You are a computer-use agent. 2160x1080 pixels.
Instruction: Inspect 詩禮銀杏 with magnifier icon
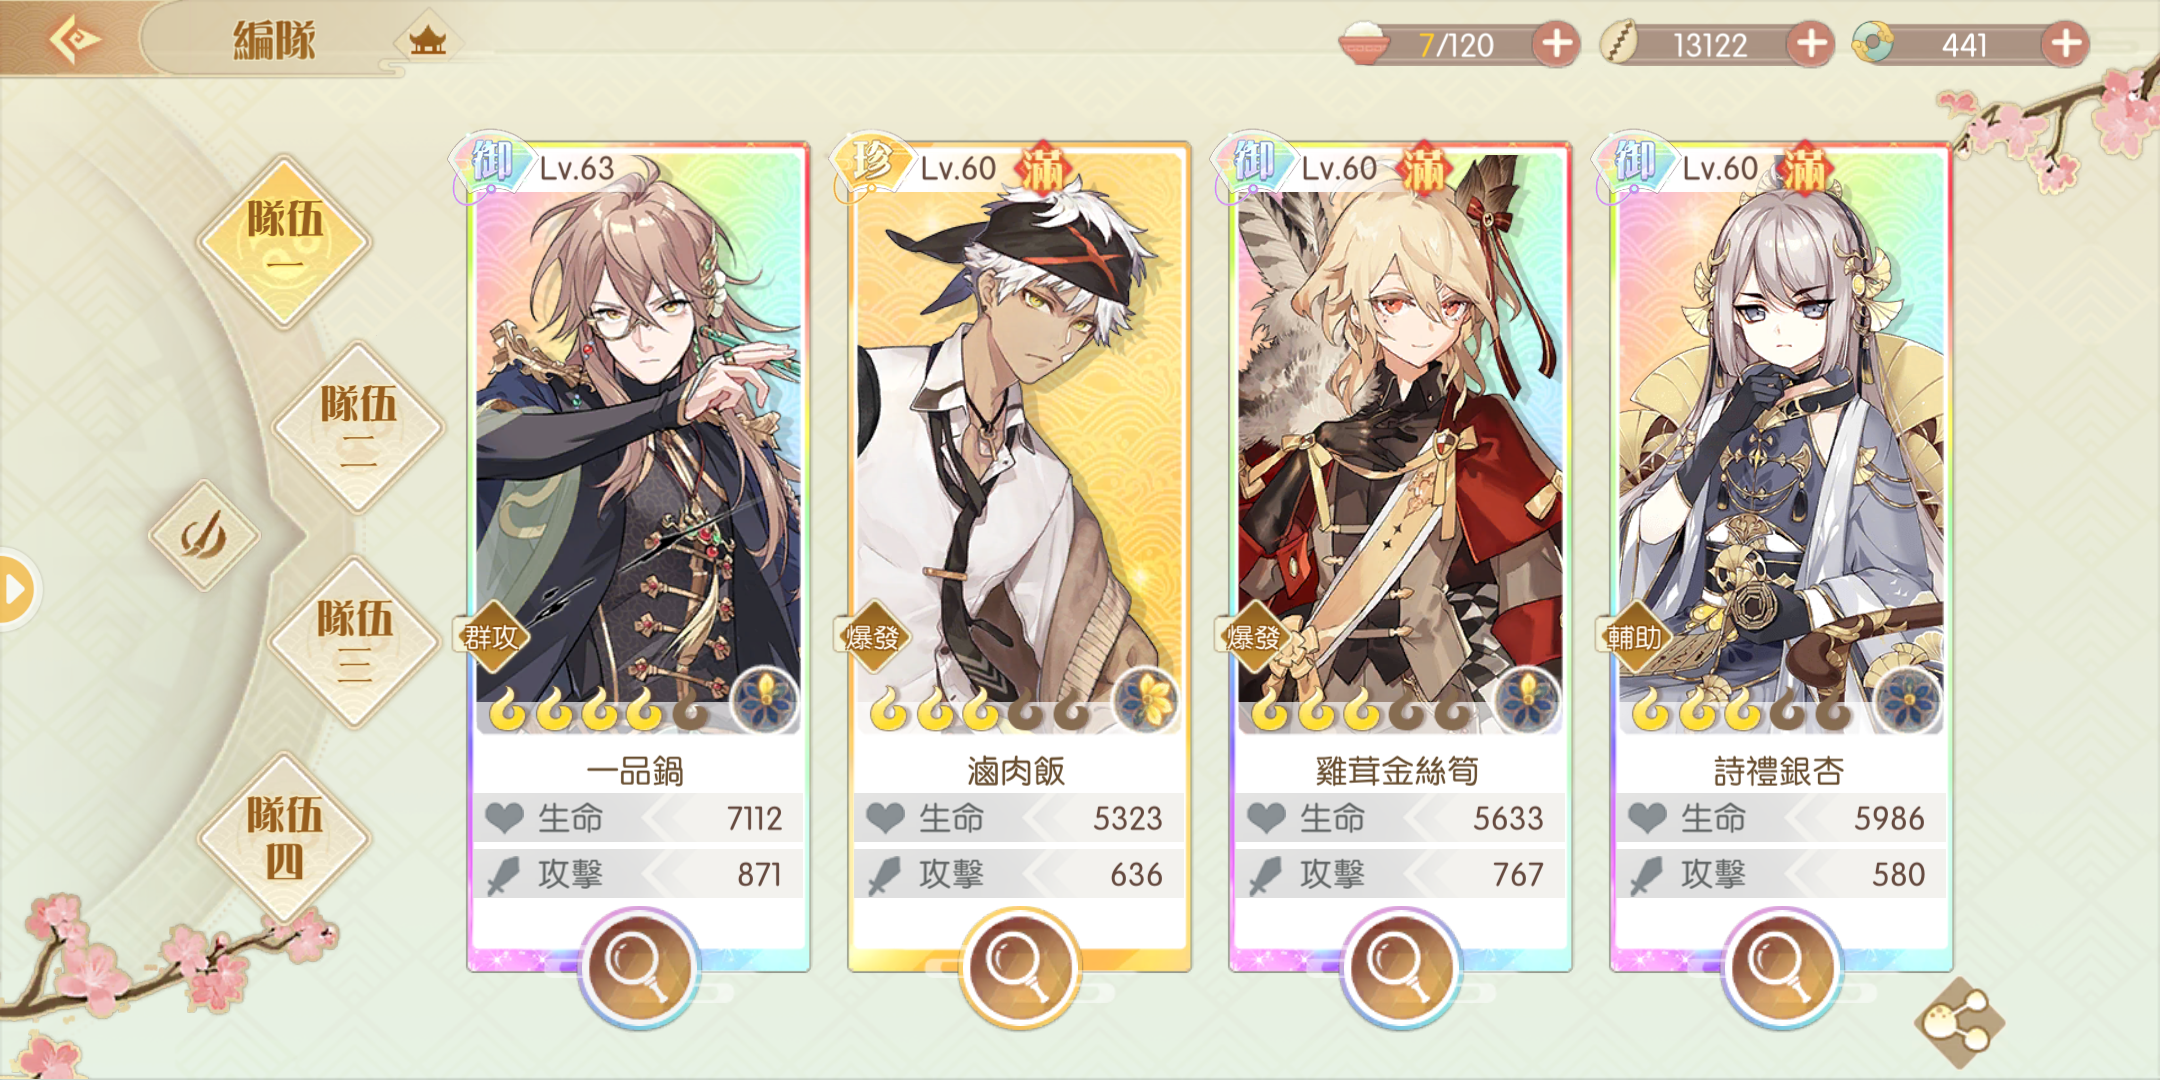[x=1781, y=967]
